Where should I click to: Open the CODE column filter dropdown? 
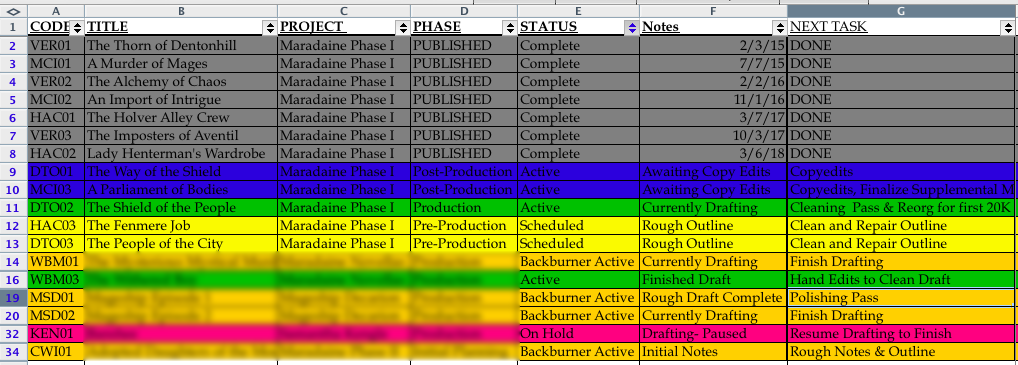(77, 27)
